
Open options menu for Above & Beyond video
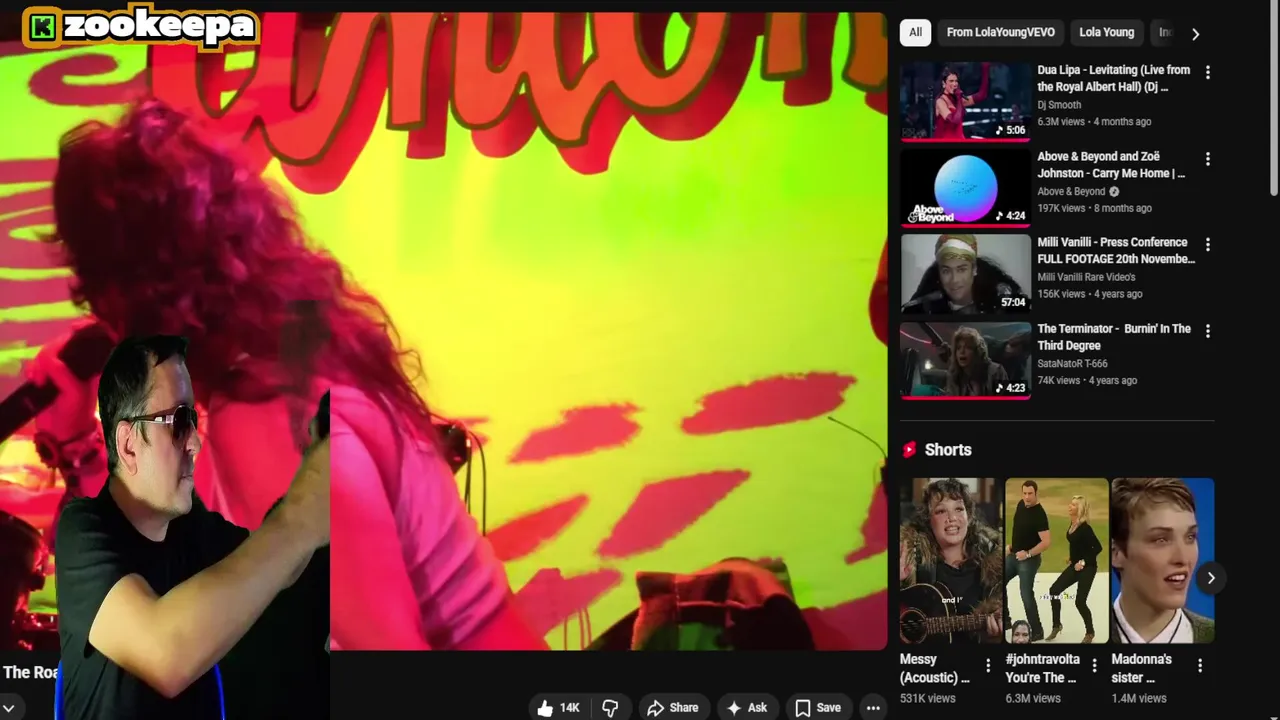[1207, 159]
